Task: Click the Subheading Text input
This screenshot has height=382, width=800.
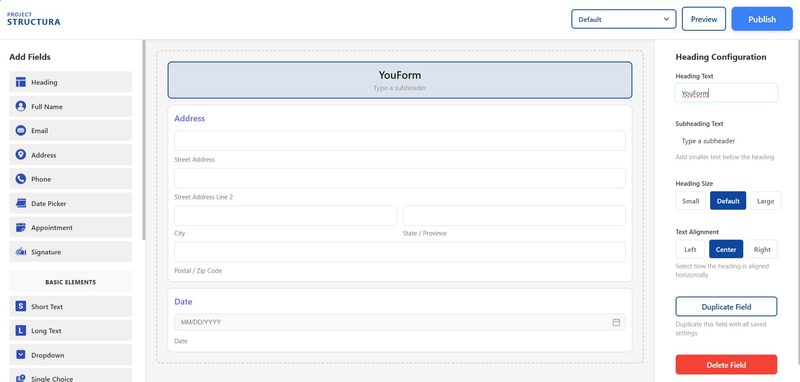Action: coord(726,141)
